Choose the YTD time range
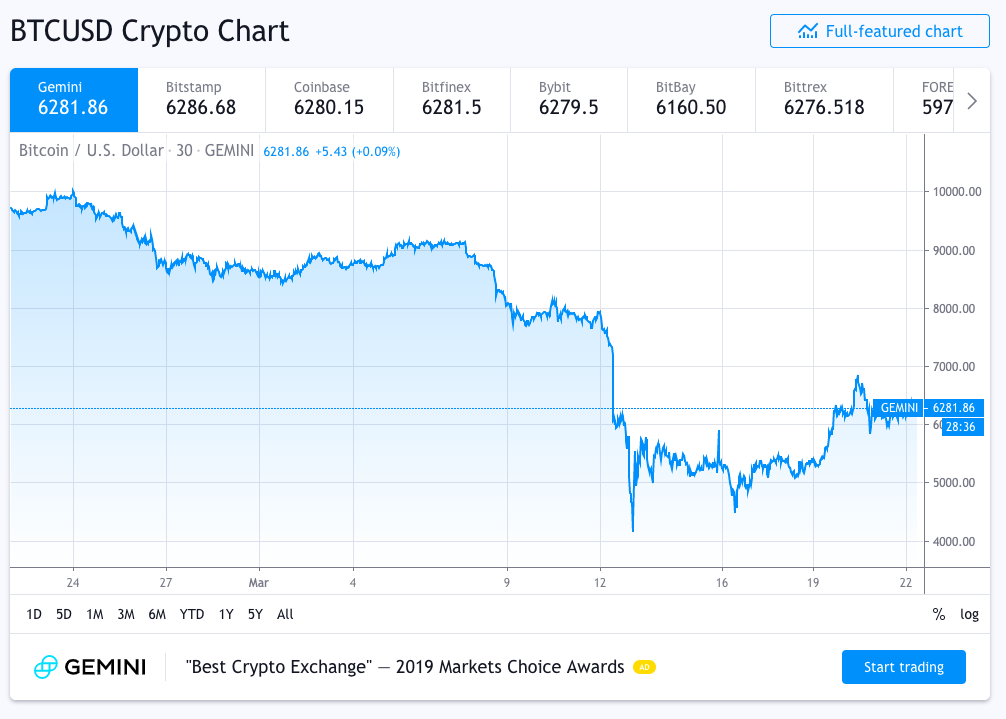This screenshot has height=719, width=1006. tap(192, 614)
